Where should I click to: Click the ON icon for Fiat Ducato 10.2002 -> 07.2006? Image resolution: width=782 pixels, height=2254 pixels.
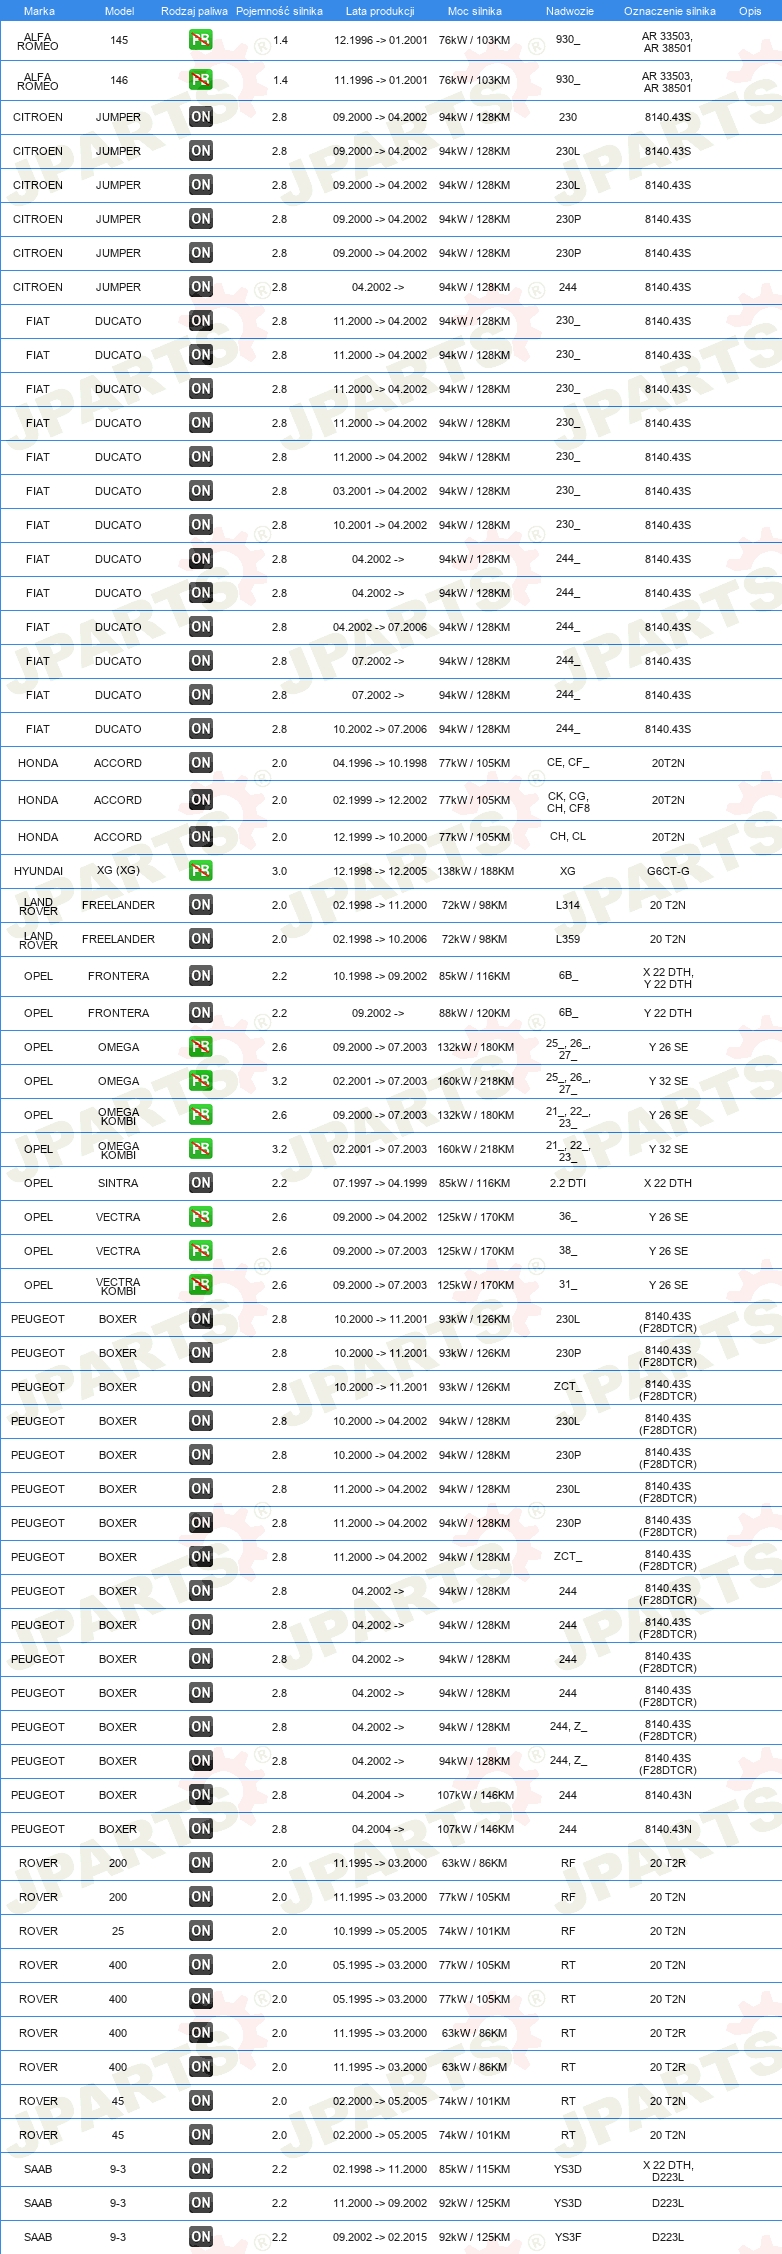(x=200, y=729)
